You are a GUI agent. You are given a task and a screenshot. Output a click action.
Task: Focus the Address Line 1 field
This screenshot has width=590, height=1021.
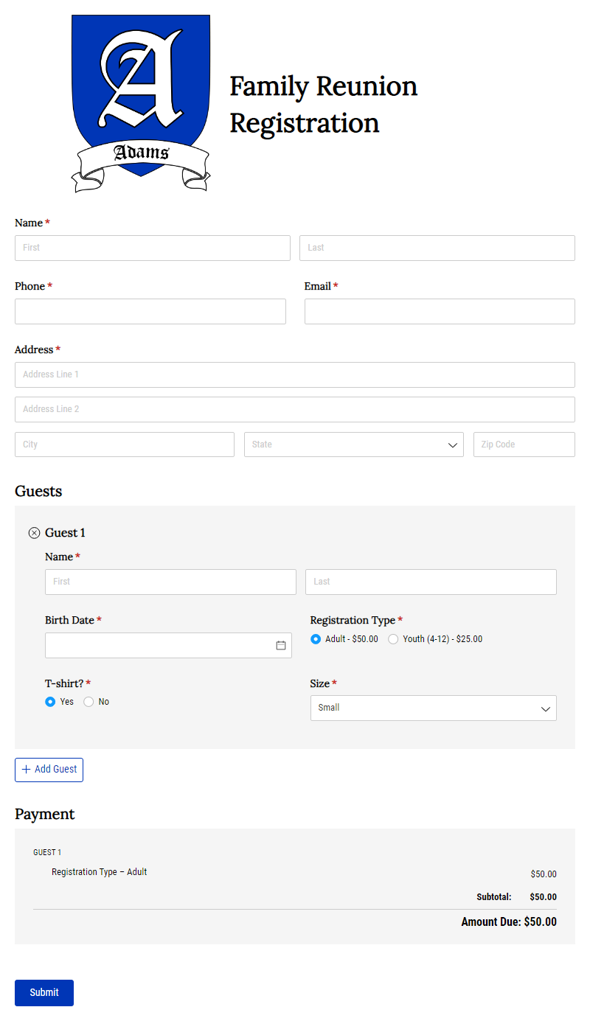click(x=295, y=375)
